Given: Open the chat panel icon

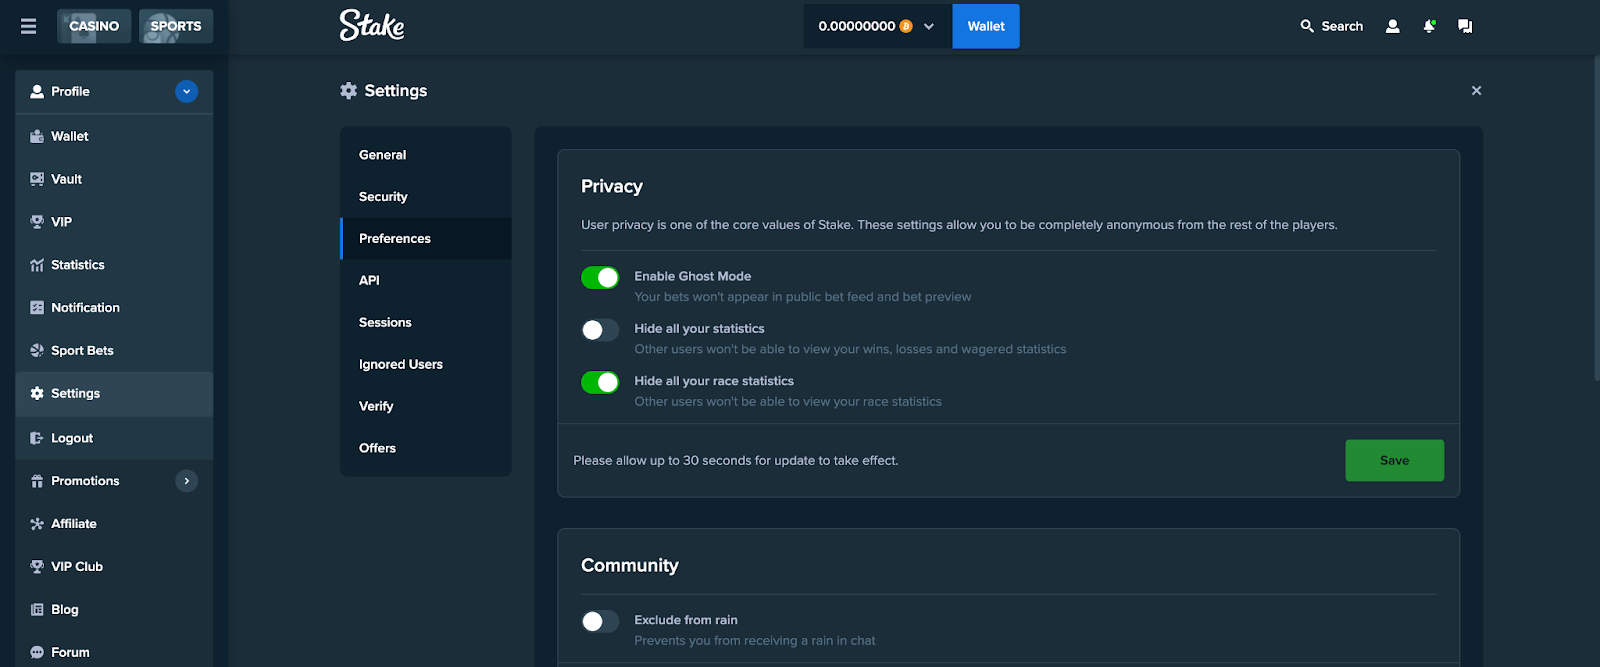Looking at the screenshot, I should coord(1465,26).
